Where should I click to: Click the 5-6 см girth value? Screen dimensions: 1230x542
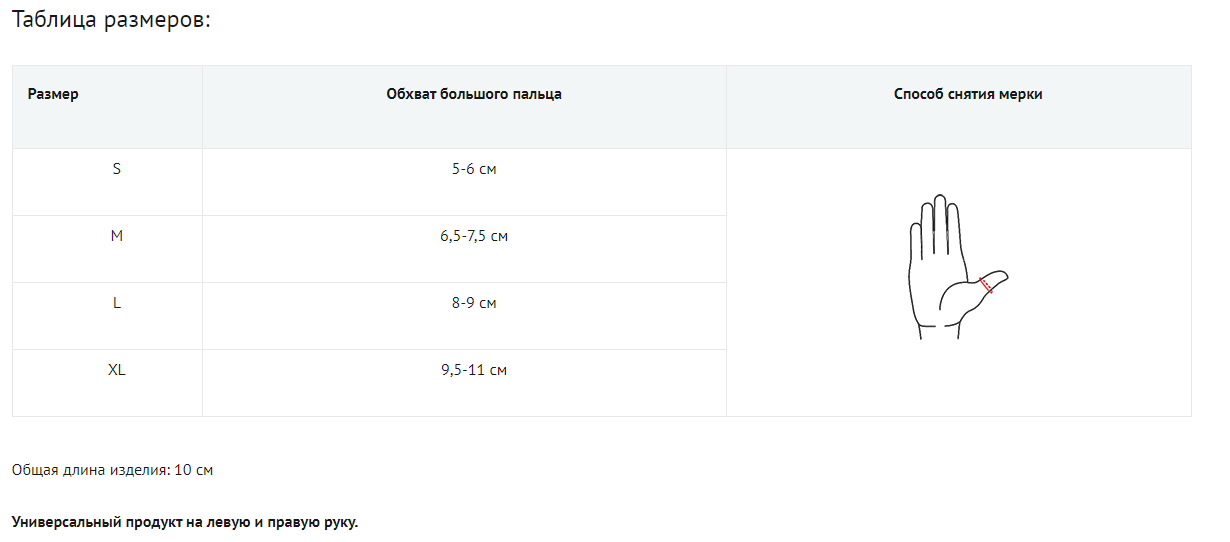click(x=474, y=169)
